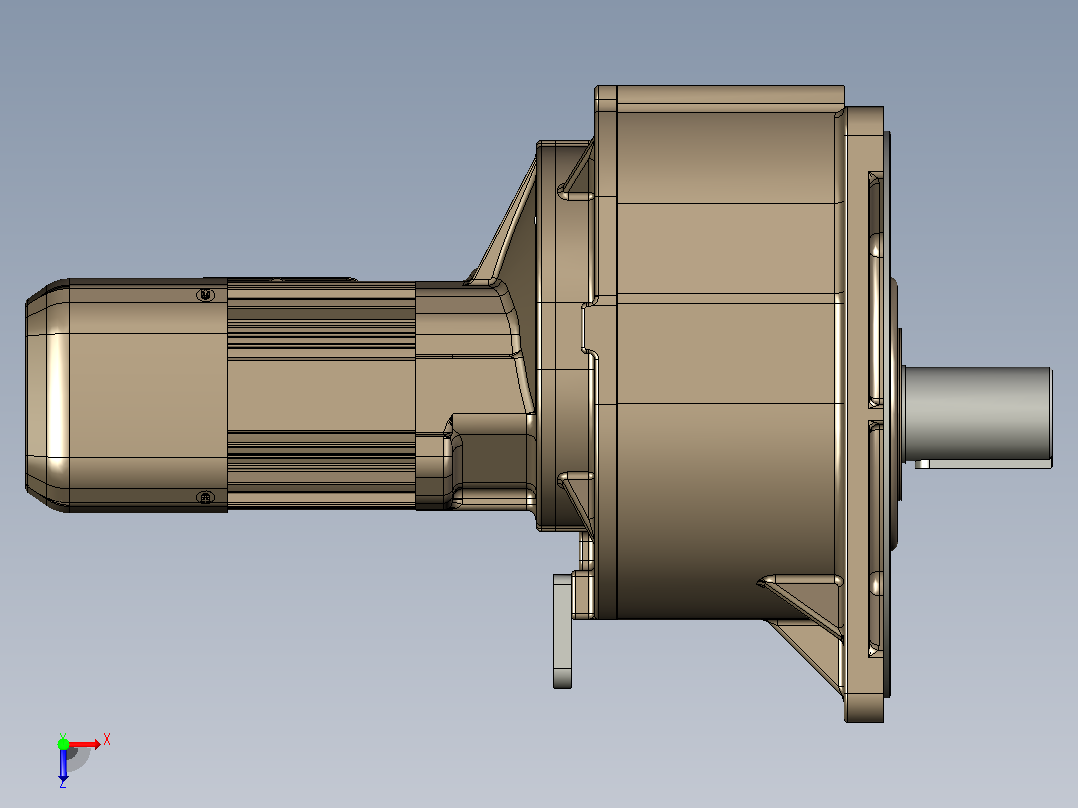Select the lower screw on the motor cover

click(205, 497)
